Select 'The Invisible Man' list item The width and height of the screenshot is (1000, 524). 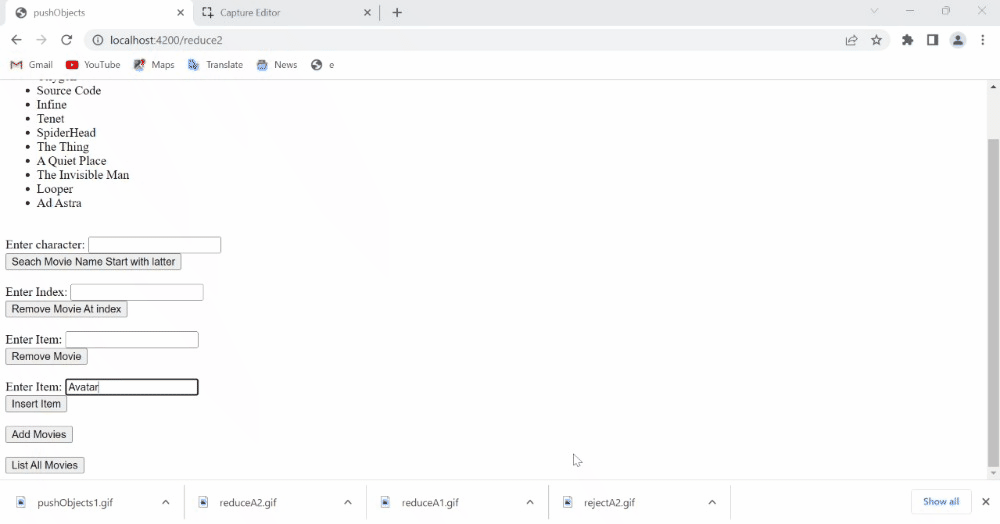83,175
